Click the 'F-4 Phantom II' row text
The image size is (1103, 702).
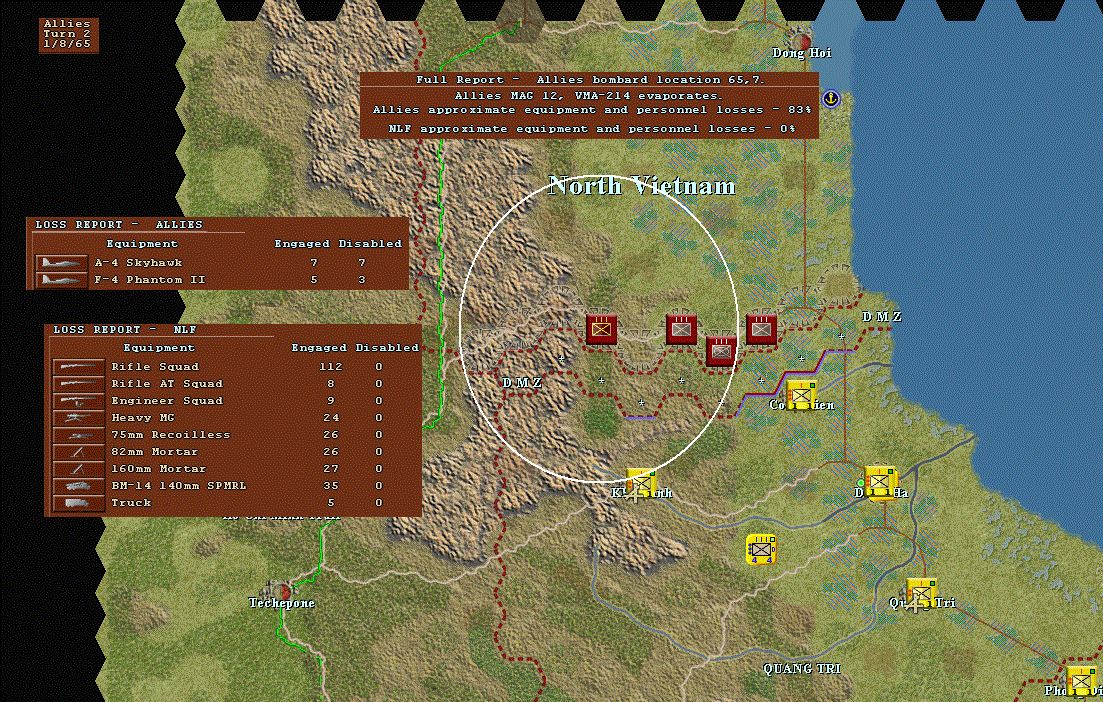point(151,279)
